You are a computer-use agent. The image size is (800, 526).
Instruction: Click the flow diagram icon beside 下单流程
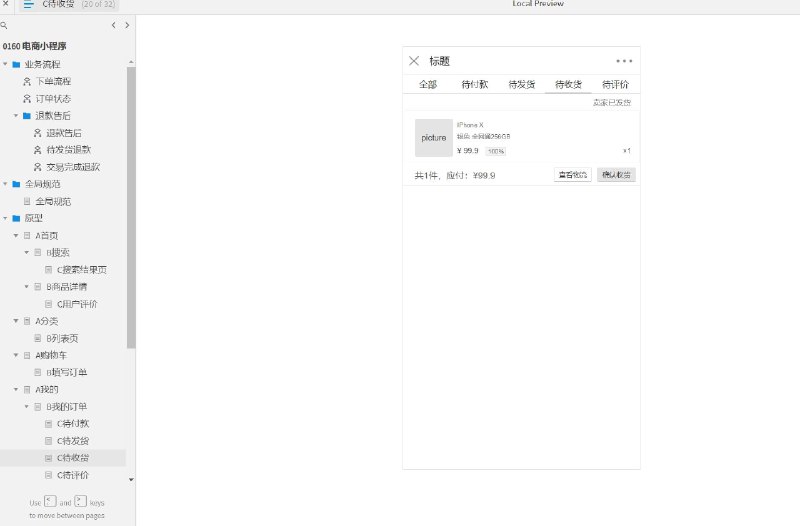point(27,82)
